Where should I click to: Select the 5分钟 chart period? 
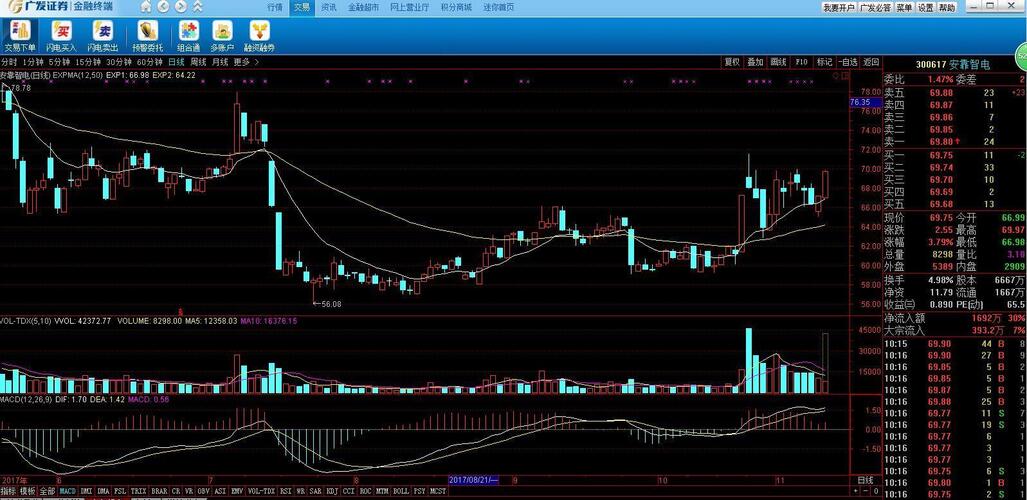pos(59,62)
